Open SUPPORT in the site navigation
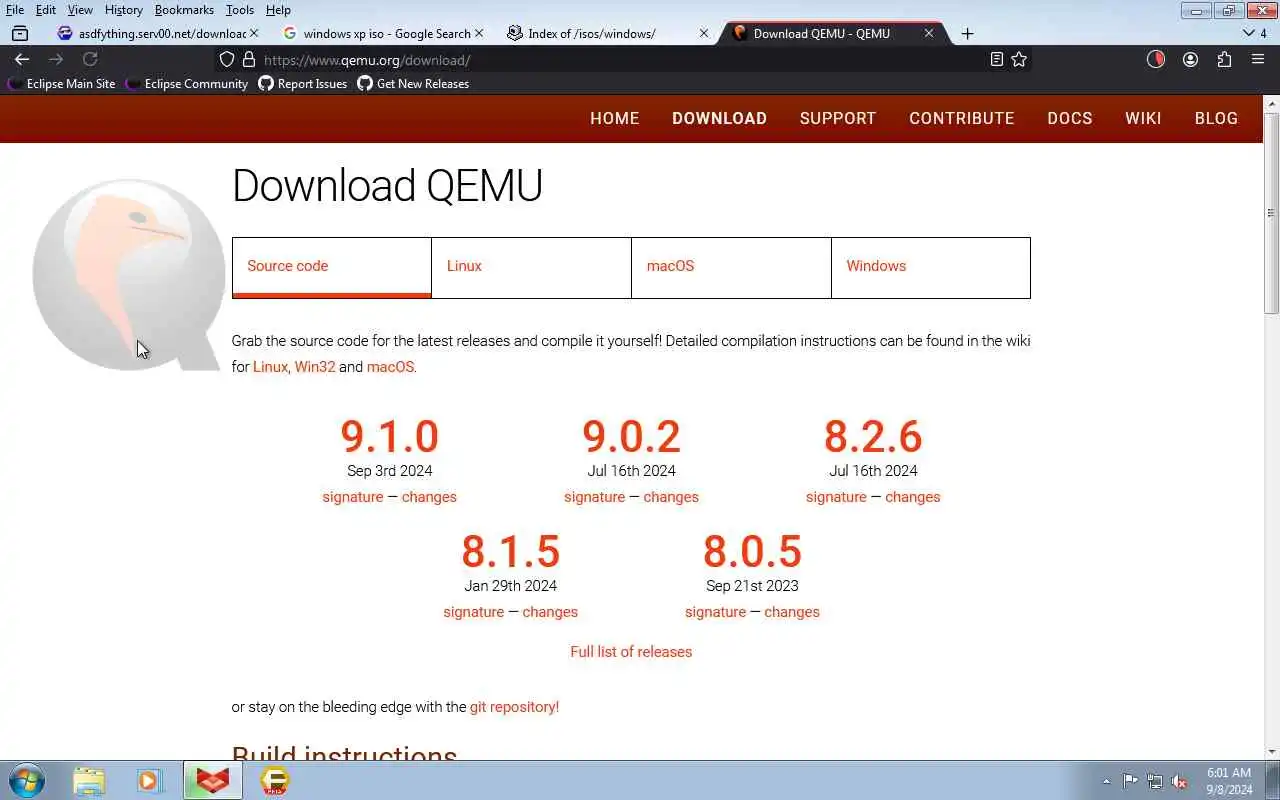Image resolution: width=1280 pixels, height=800 pixels. (838, 118)
